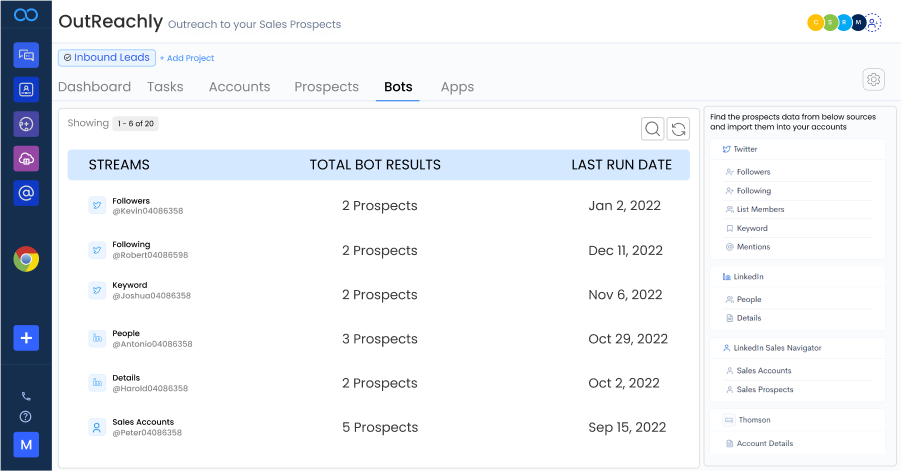This screenshot has height=471, width=901.
Task: Click the blue plus button in sidebar
Action: [26, 338]
